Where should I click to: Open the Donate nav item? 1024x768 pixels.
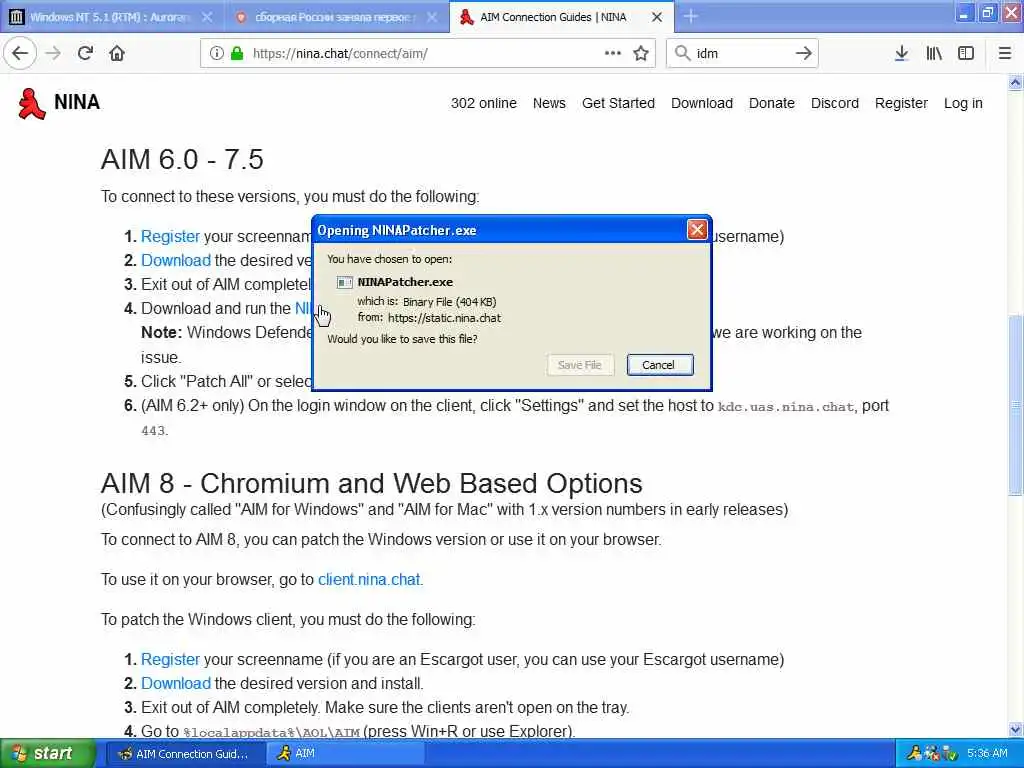click(x=771, y=103)
